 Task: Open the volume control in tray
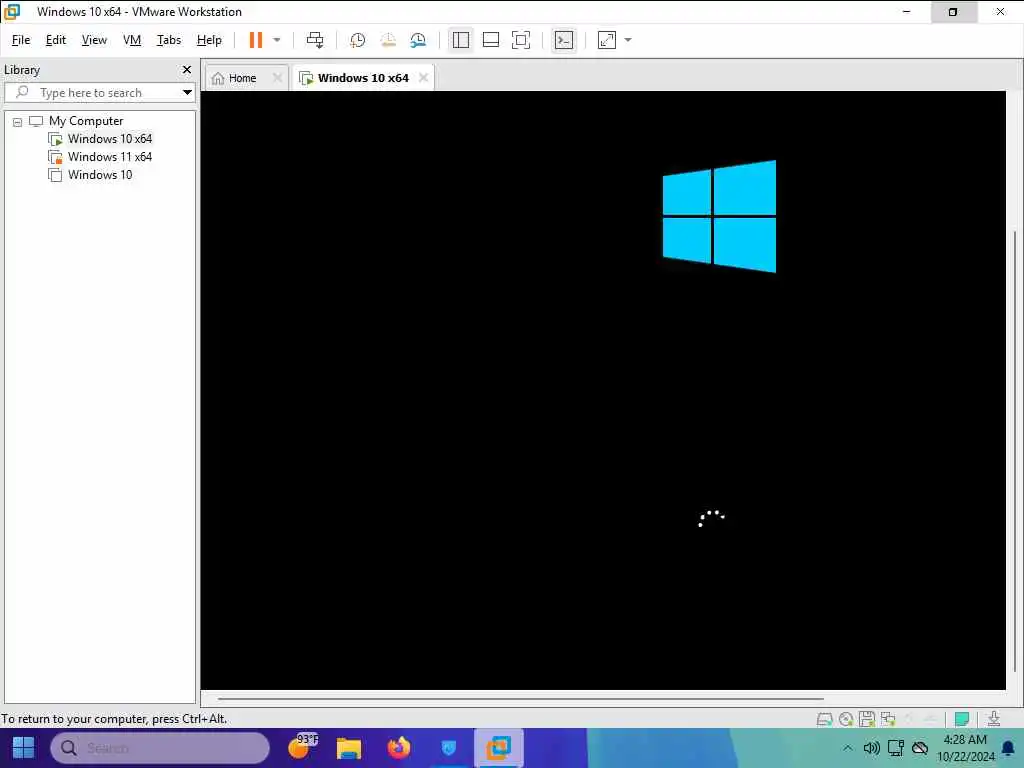(871, 748)
